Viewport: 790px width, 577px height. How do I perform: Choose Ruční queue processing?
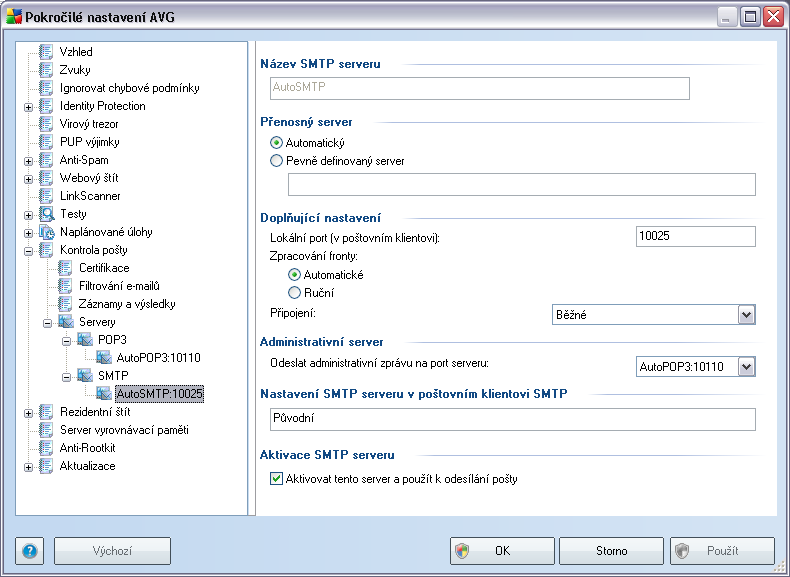[294, 293]
